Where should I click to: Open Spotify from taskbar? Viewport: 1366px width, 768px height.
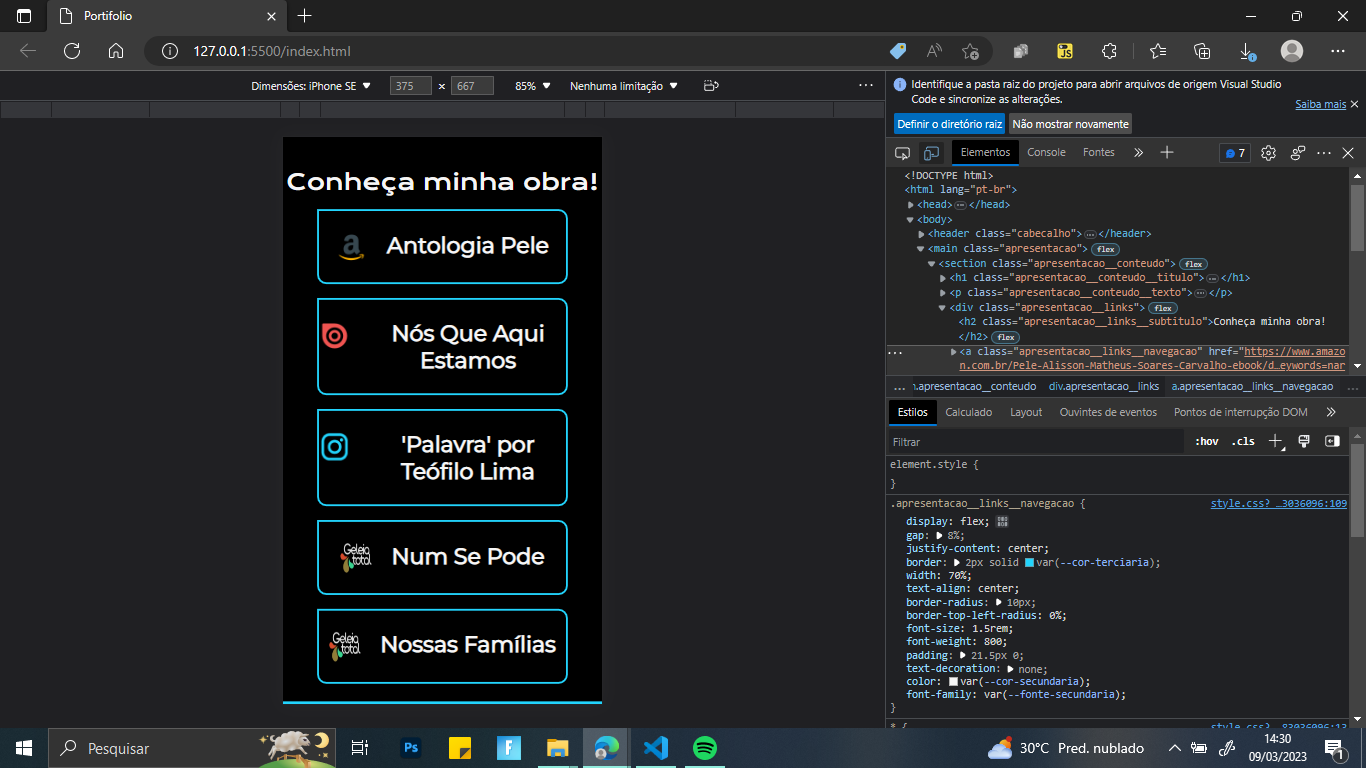(705, 748)
